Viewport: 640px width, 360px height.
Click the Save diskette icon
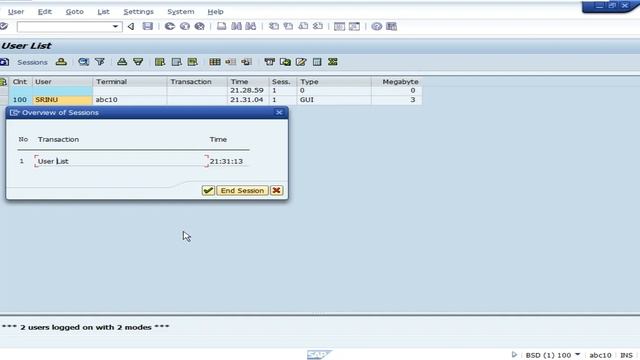[x=147, y=27]
